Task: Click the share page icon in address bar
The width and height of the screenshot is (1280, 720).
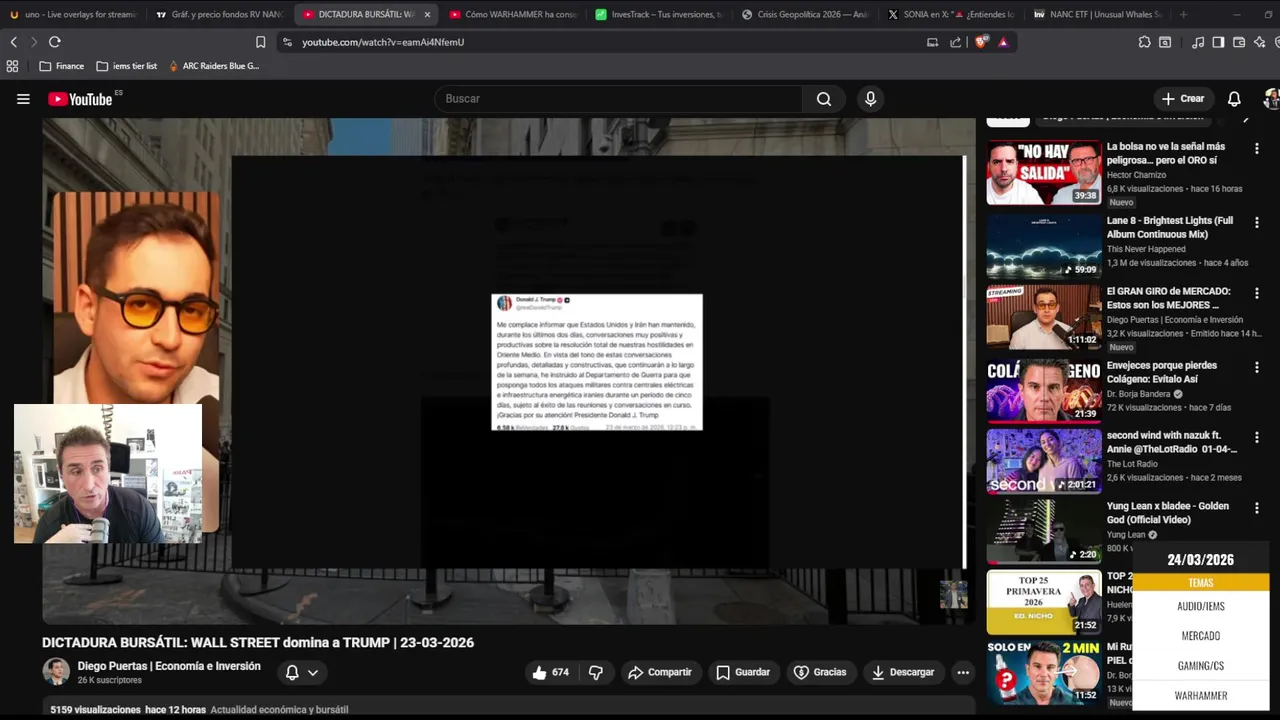Action: (x=955, y=42)
